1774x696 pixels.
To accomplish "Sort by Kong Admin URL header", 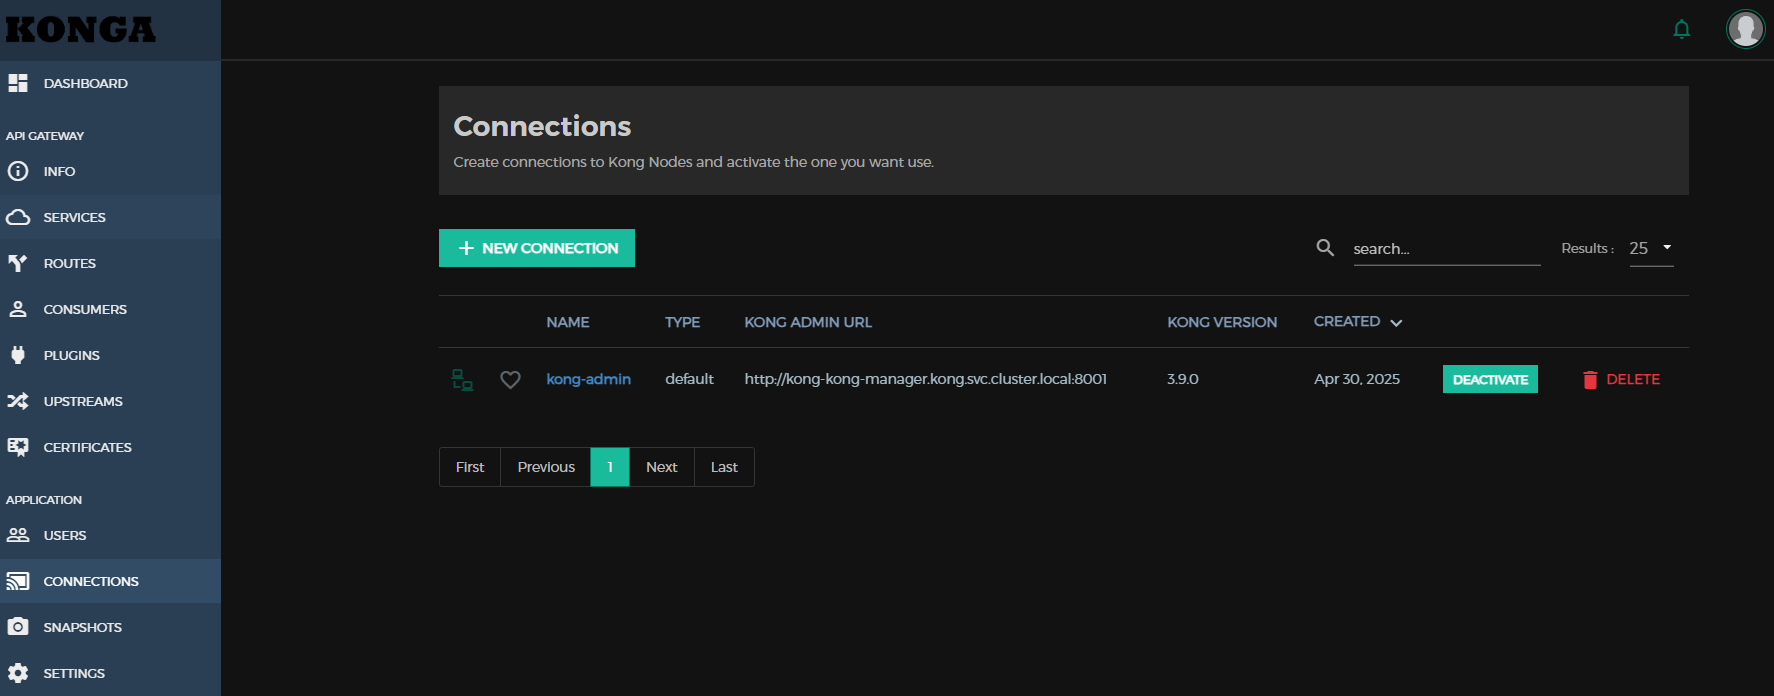I will (x=808, y=322).
